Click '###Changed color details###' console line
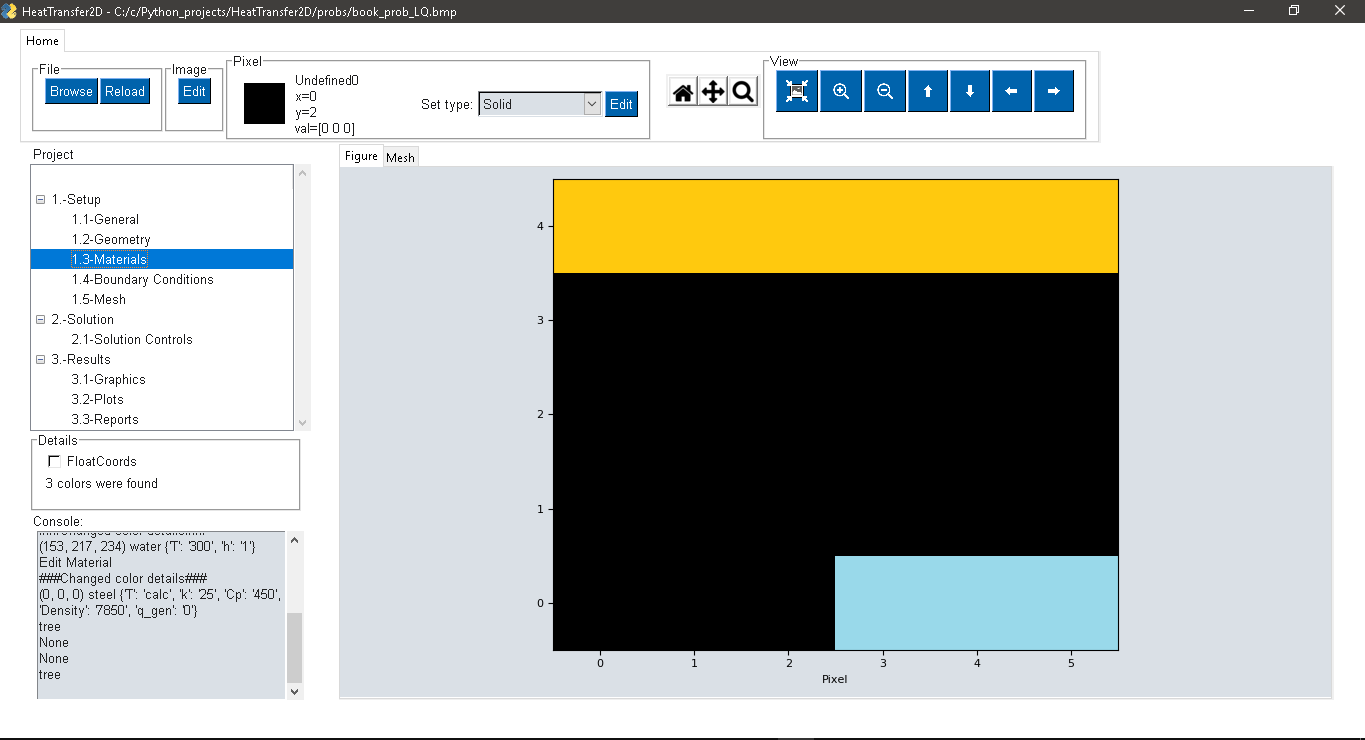 point(122,579)
